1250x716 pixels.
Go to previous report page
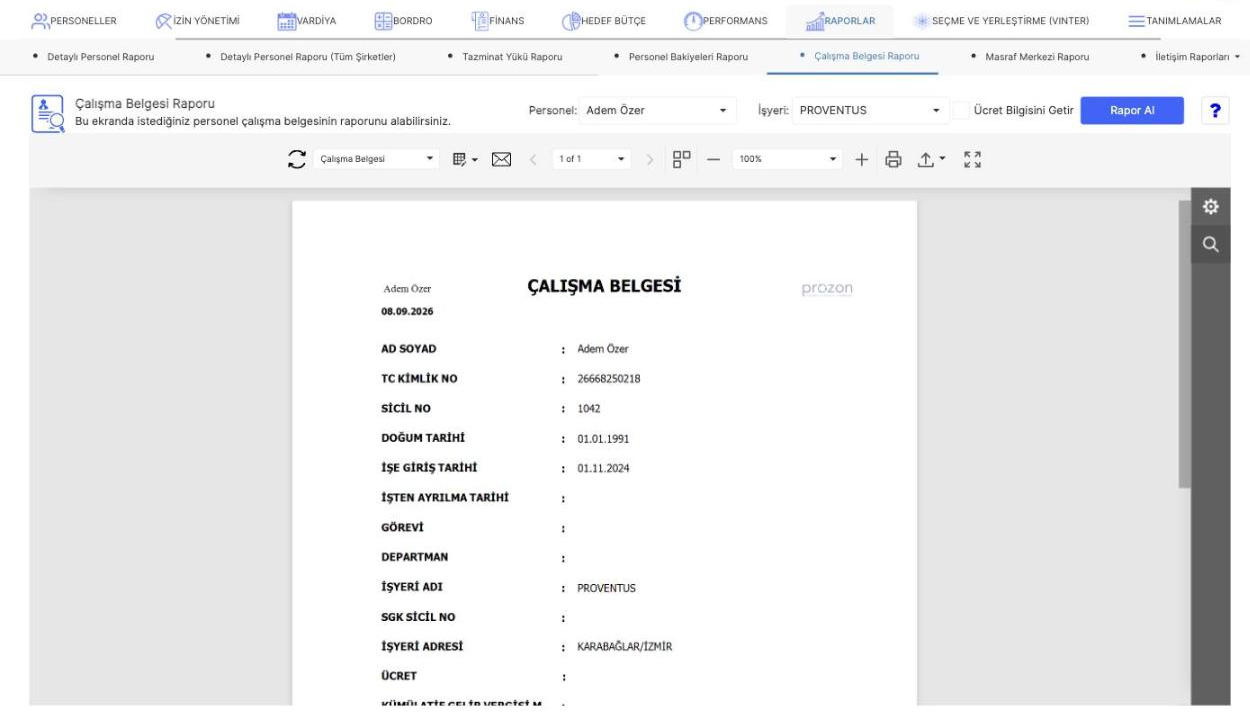(532, 159)
